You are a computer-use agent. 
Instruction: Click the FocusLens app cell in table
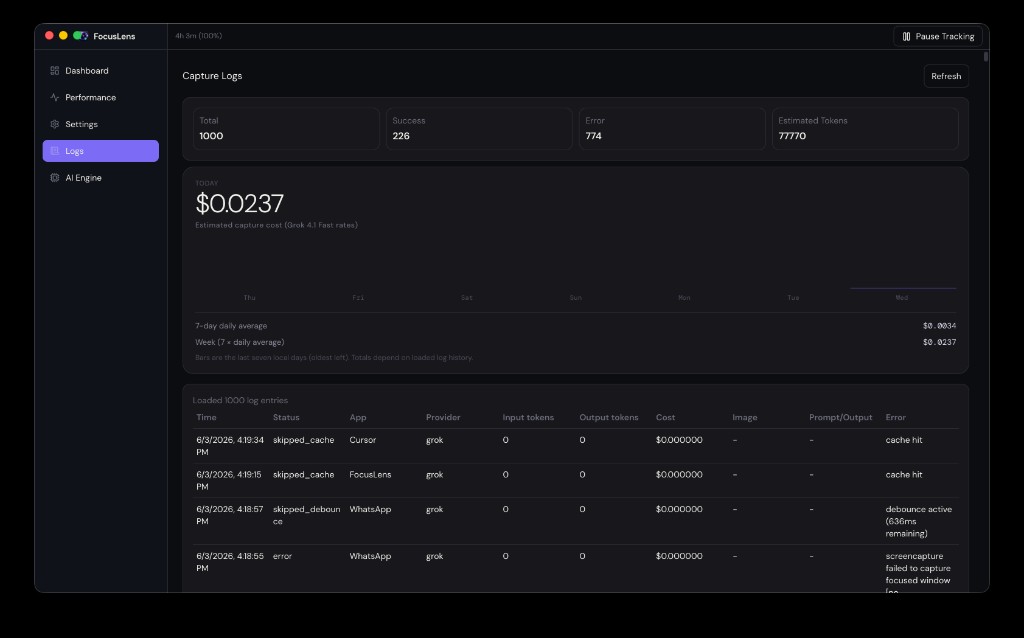pyautogui.click(x=370, y=475)
